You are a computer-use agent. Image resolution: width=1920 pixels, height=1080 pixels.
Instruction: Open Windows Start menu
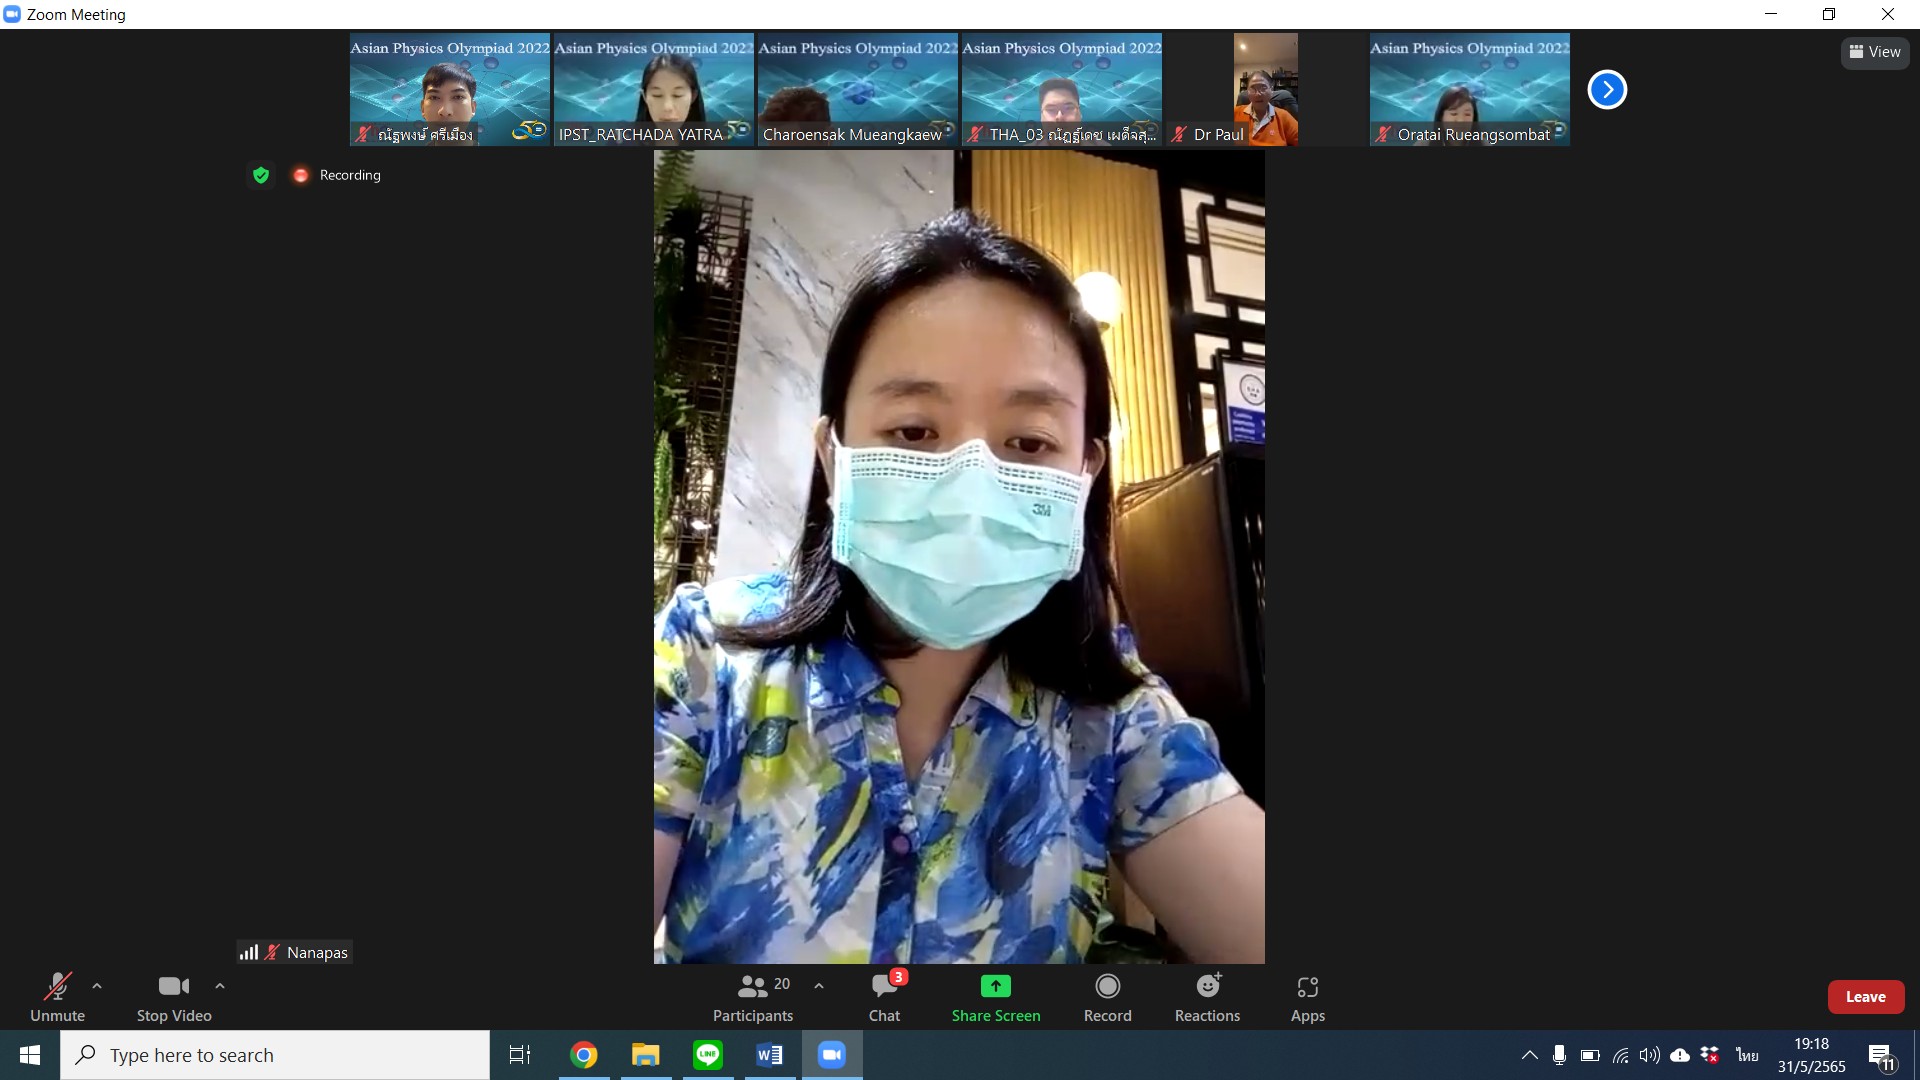tap(30, 1055)
